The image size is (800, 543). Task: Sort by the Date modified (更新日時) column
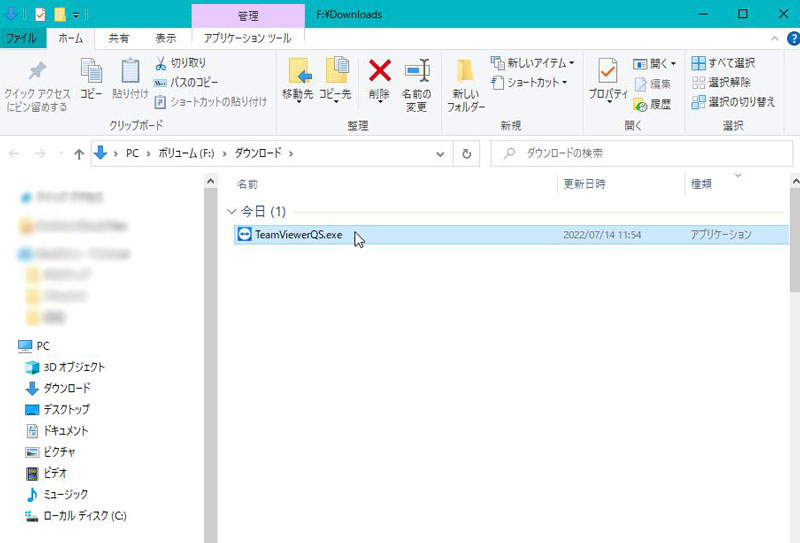(x=585, y=184)
